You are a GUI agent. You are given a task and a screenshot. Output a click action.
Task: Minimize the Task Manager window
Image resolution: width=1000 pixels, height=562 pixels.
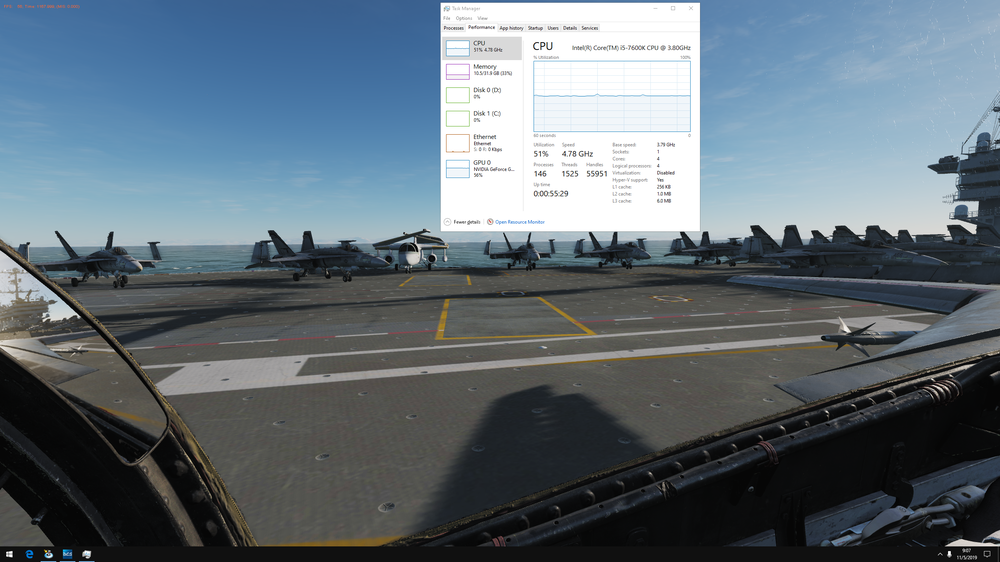655,8
